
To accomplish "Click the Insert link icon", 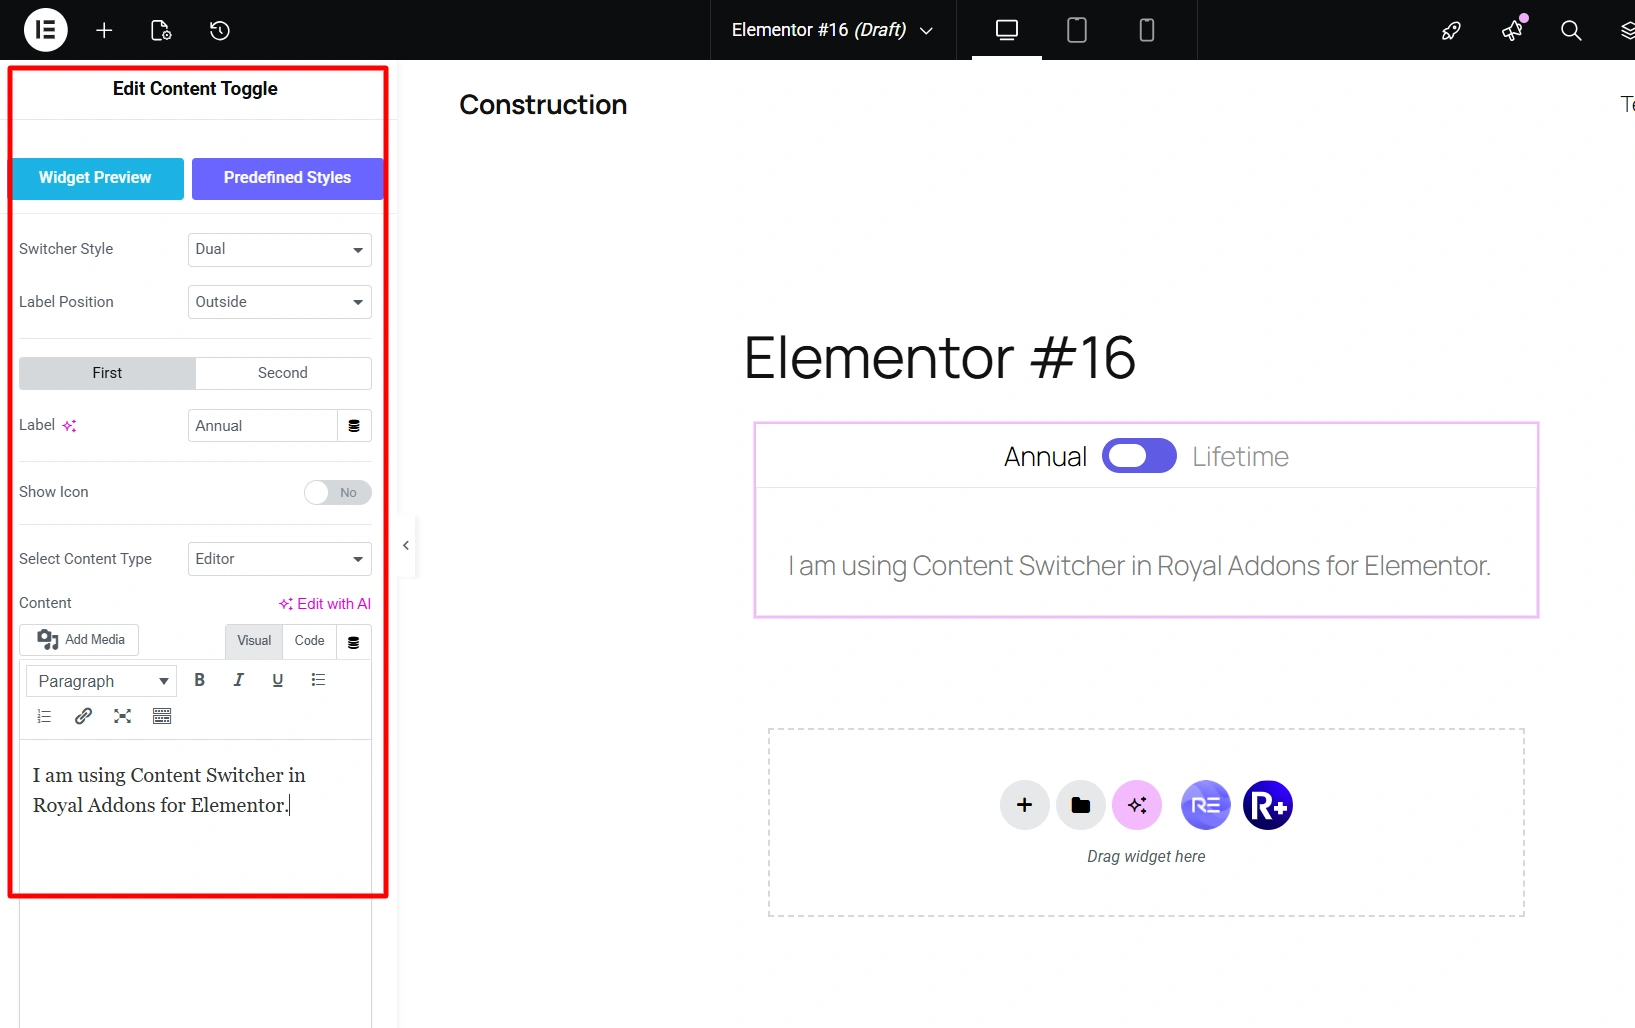I will (x=84, y=716).
